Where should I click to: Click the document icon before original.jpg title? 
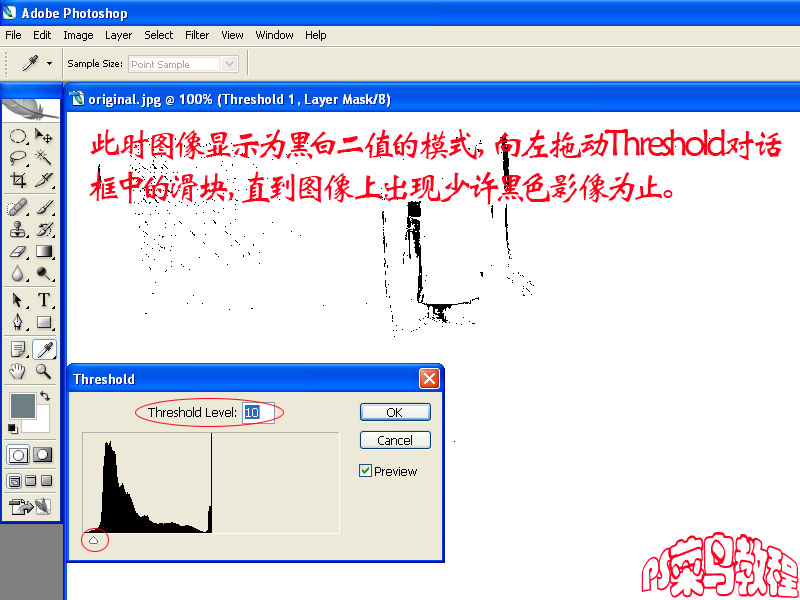[77, 98]
